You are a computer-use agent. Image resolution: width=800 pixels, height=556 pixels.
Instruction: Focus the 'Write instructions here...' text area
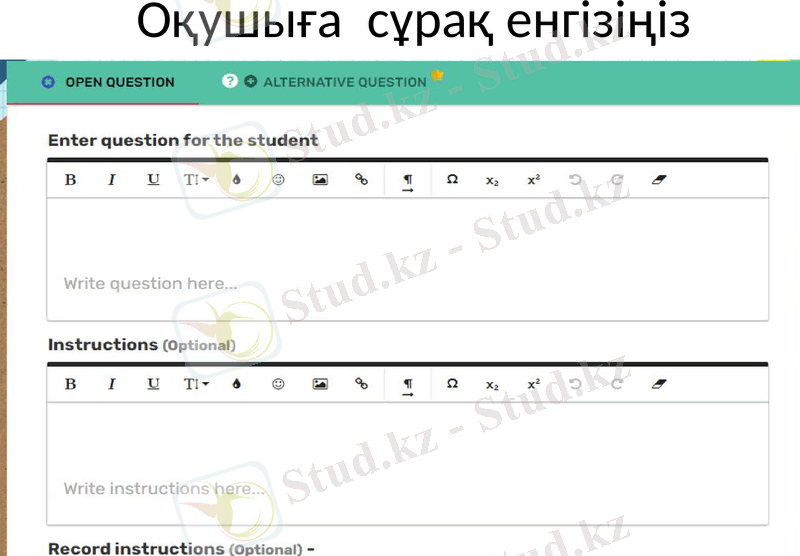click(407, 464)
